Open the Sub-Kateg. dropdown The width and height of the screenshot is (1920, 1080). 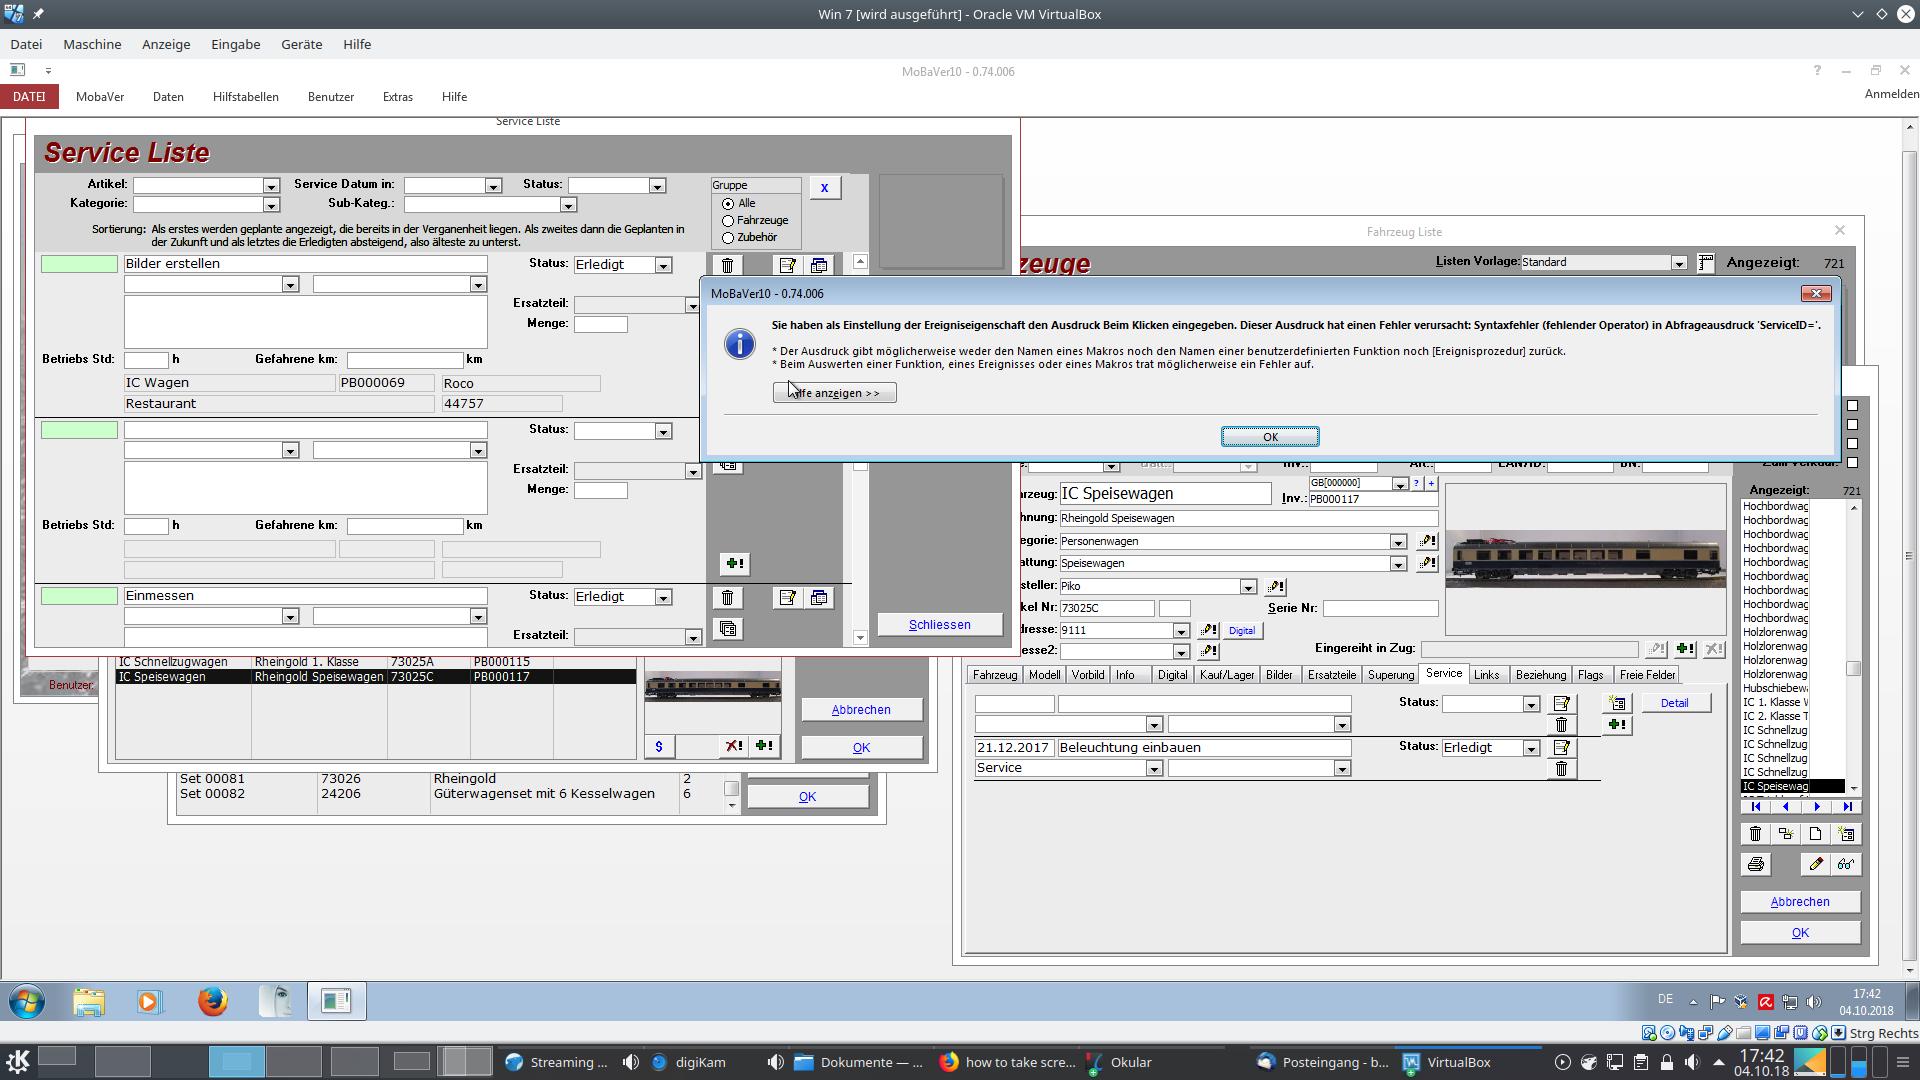tap(568, 205)
